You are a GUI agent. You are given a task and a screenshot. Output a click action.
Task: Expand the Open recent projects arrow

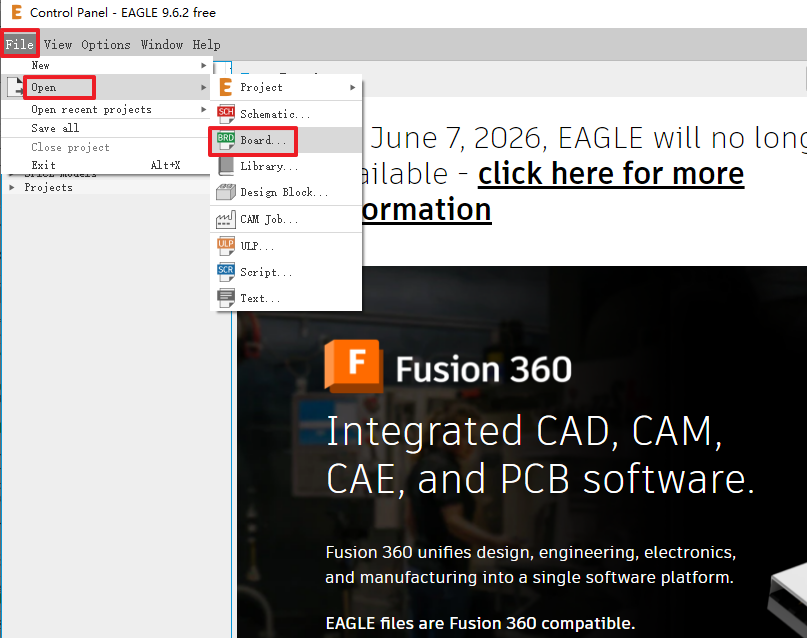coord(204,109)
